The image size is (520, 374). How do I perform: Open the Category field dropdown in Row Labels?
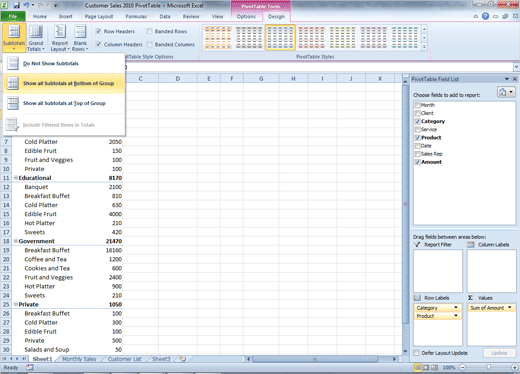[x=456, y=307]
